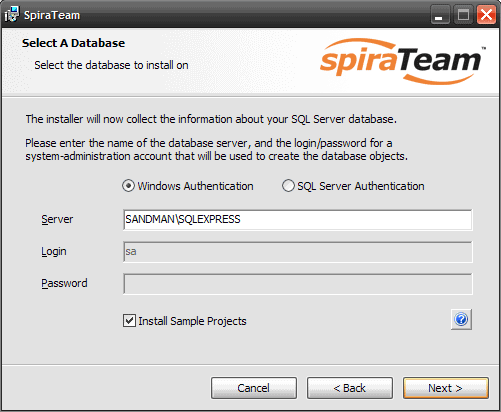
Task: Open help via the blue question-mark icon
Action: coord(461,320)
